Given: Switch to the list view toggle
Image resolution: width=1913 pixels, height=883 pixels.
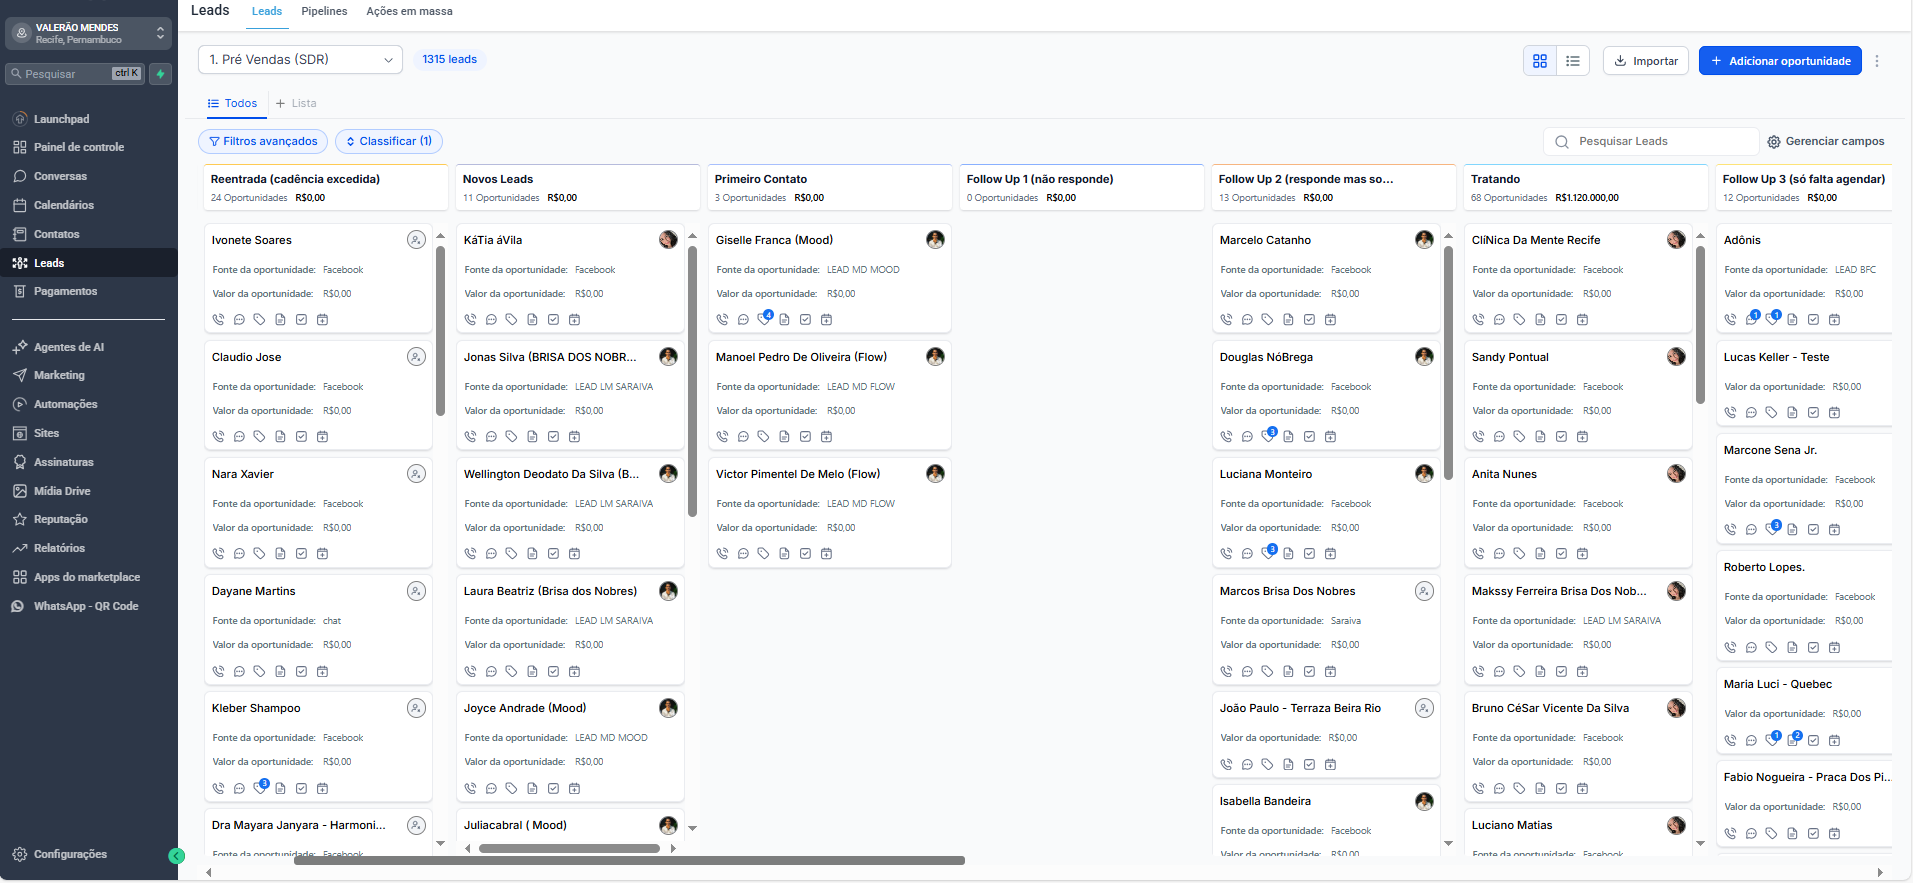Looking at the screenshot, I should point(1573,61).
